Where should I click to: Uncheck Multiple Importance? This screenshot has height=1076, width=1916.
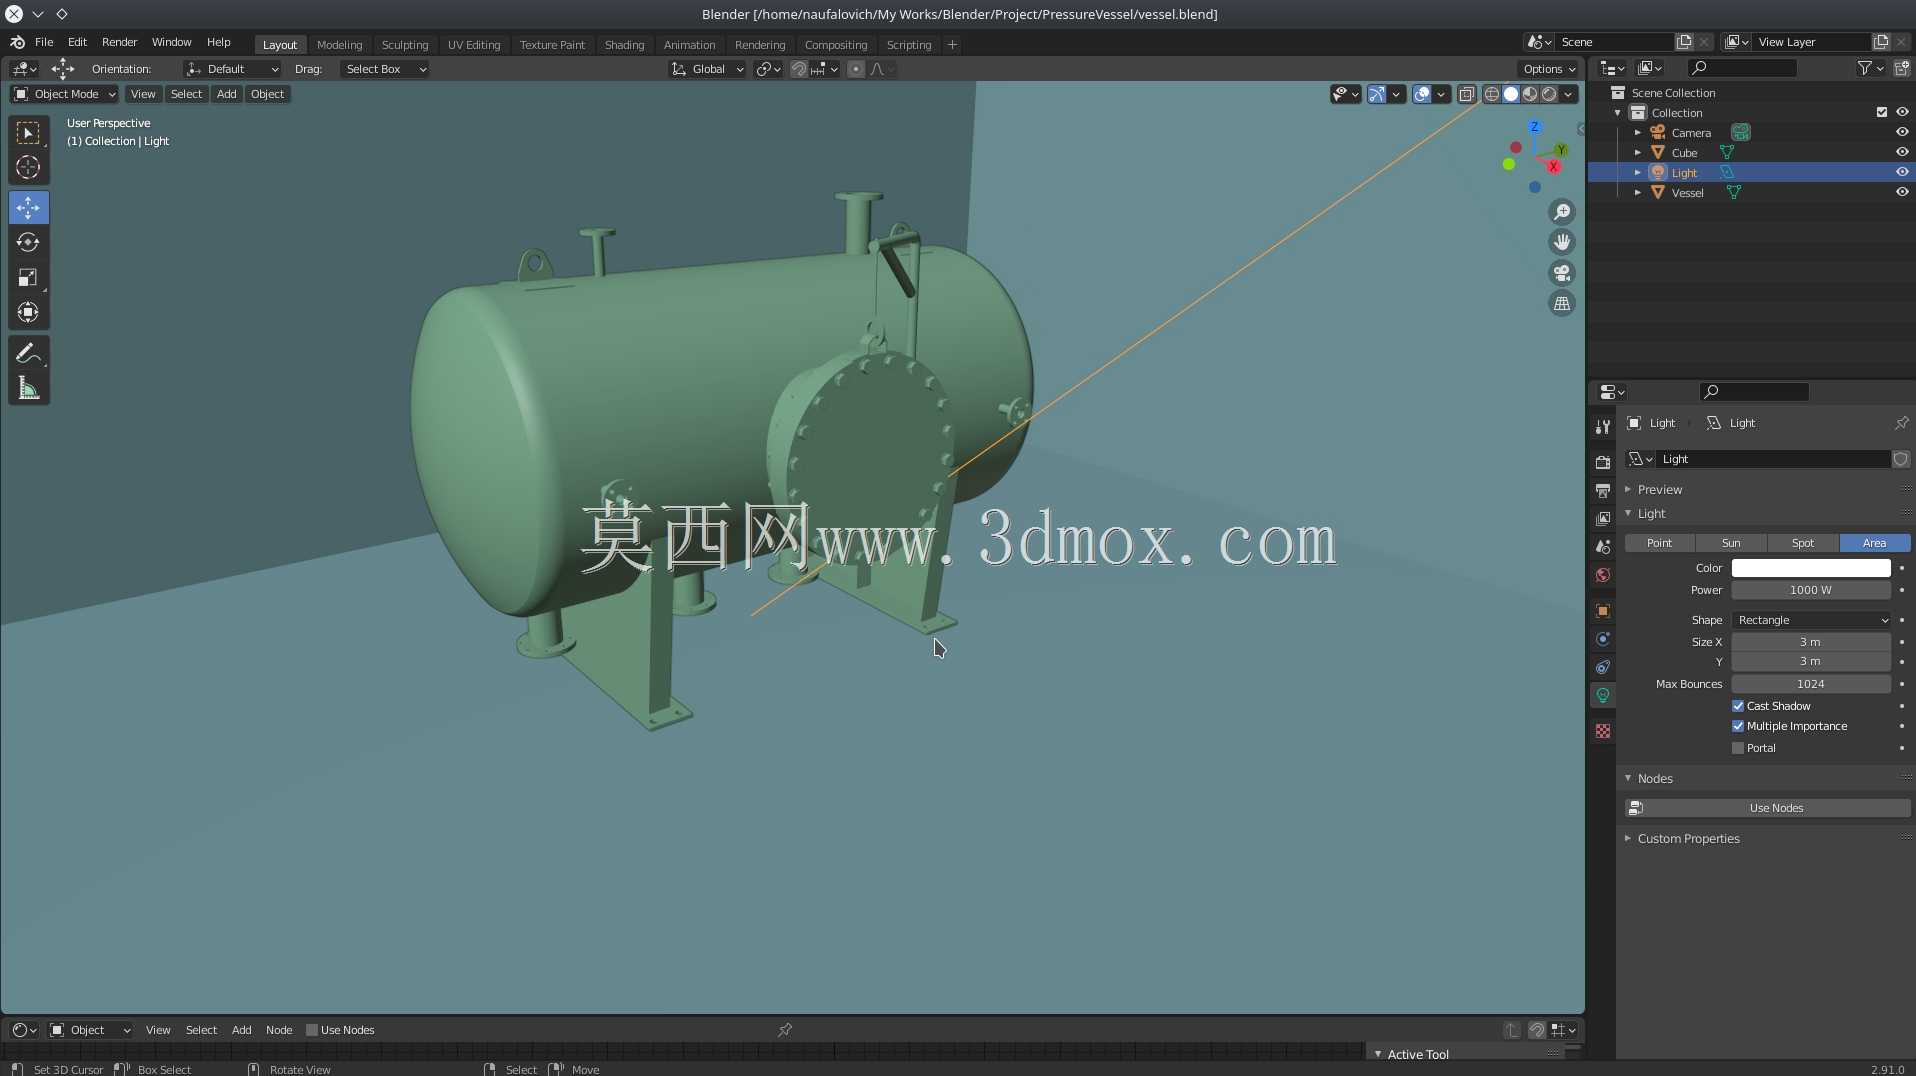[x=1738, y=726]
